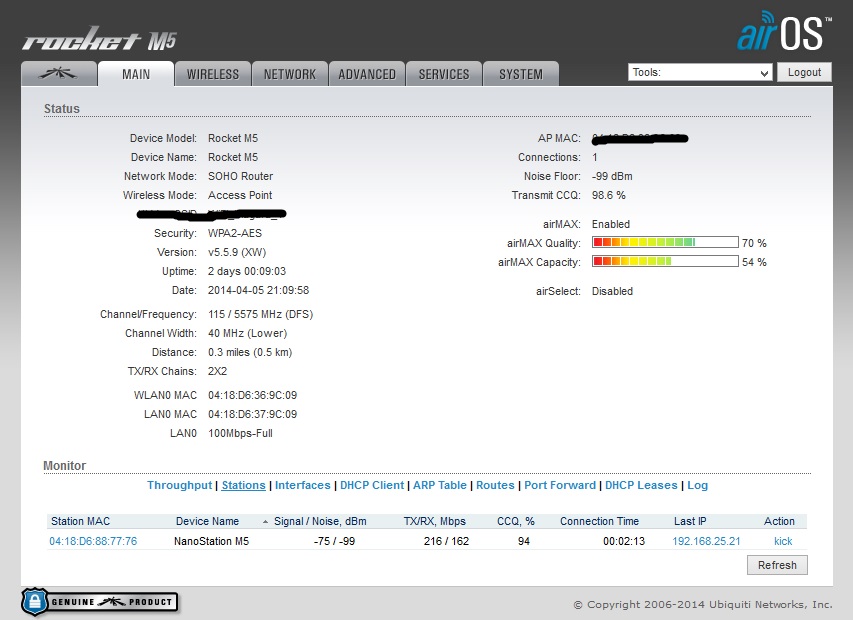
Task: Expand the Tools dropdown
Action: [701, 72]
